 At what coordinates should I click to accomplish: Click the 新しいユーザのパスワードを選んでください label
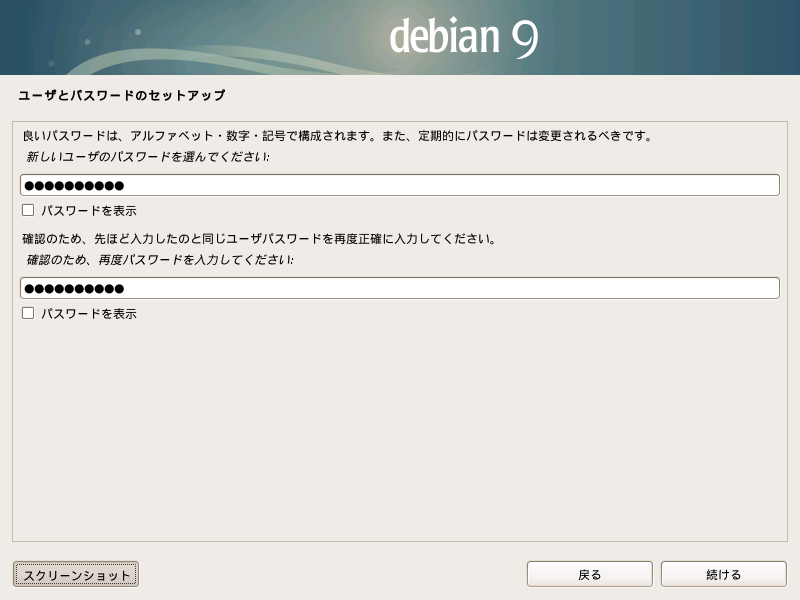(147, 158)
